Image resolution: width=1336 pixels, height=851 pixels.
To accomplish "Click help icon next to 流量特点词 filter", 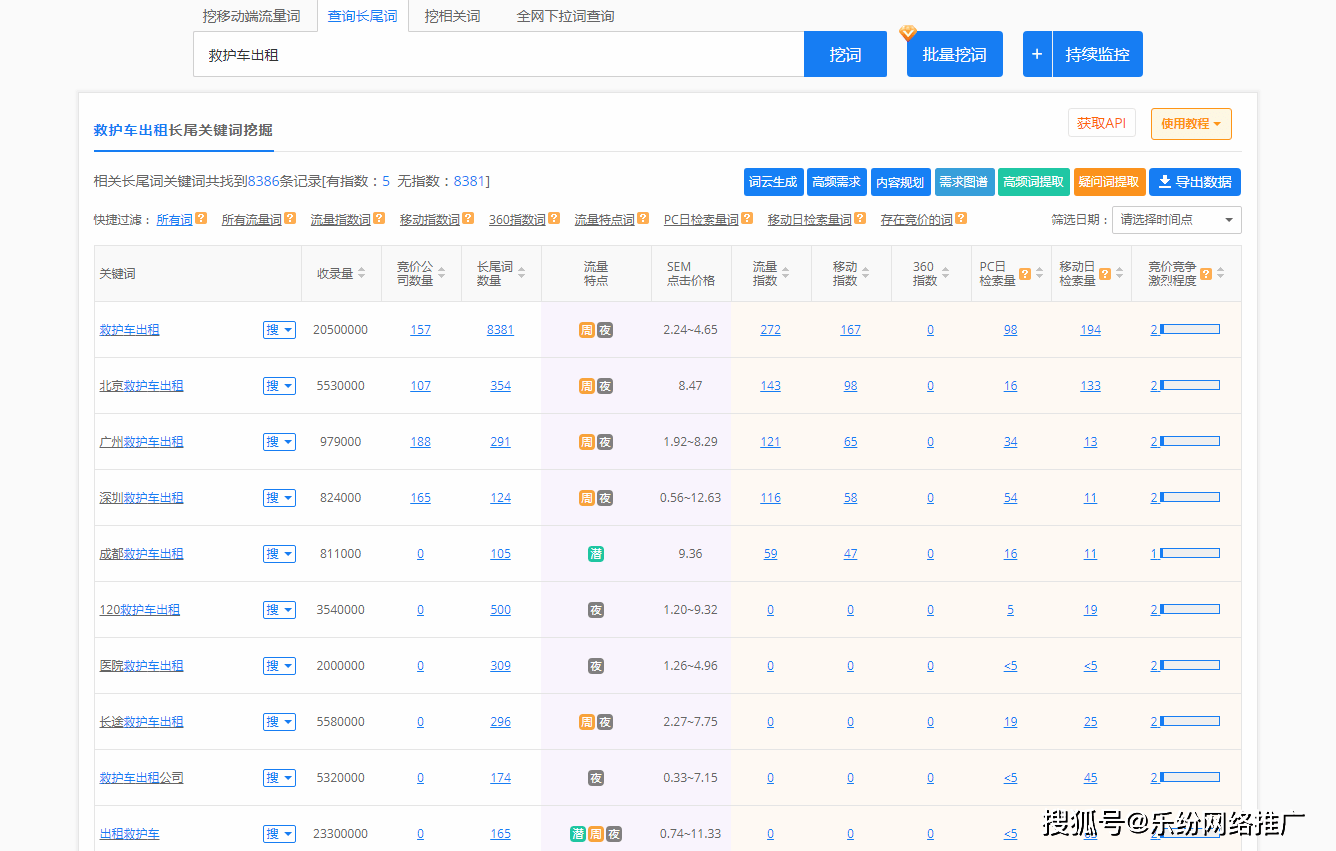I will [643, 218].
